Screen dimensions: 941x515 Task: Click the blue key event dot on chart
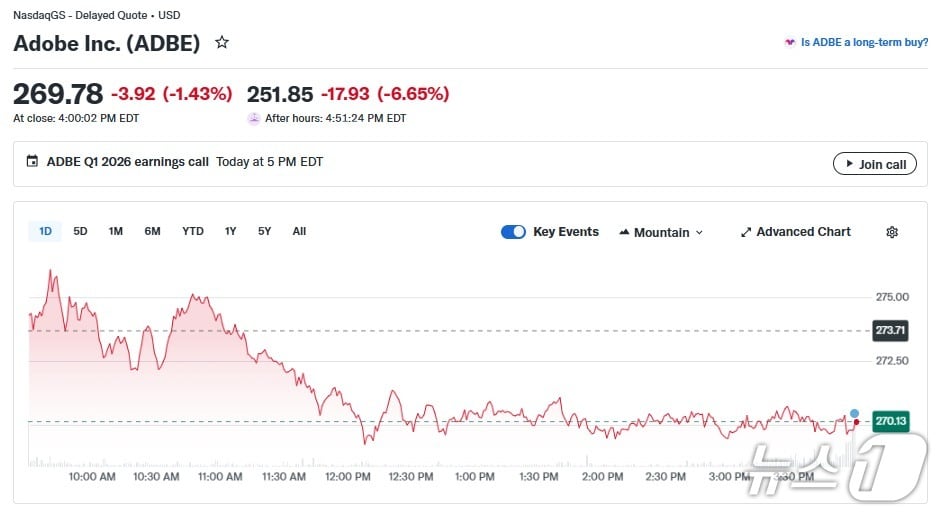(x=854, y=413)
